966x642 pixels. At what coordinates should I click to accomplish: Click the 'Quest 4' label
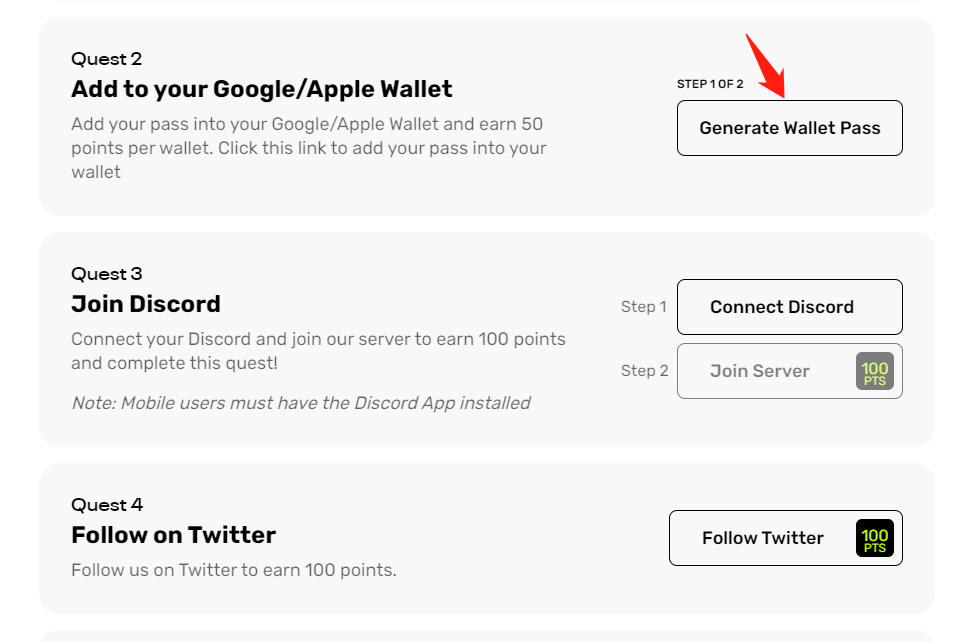[x=107, y=505]
